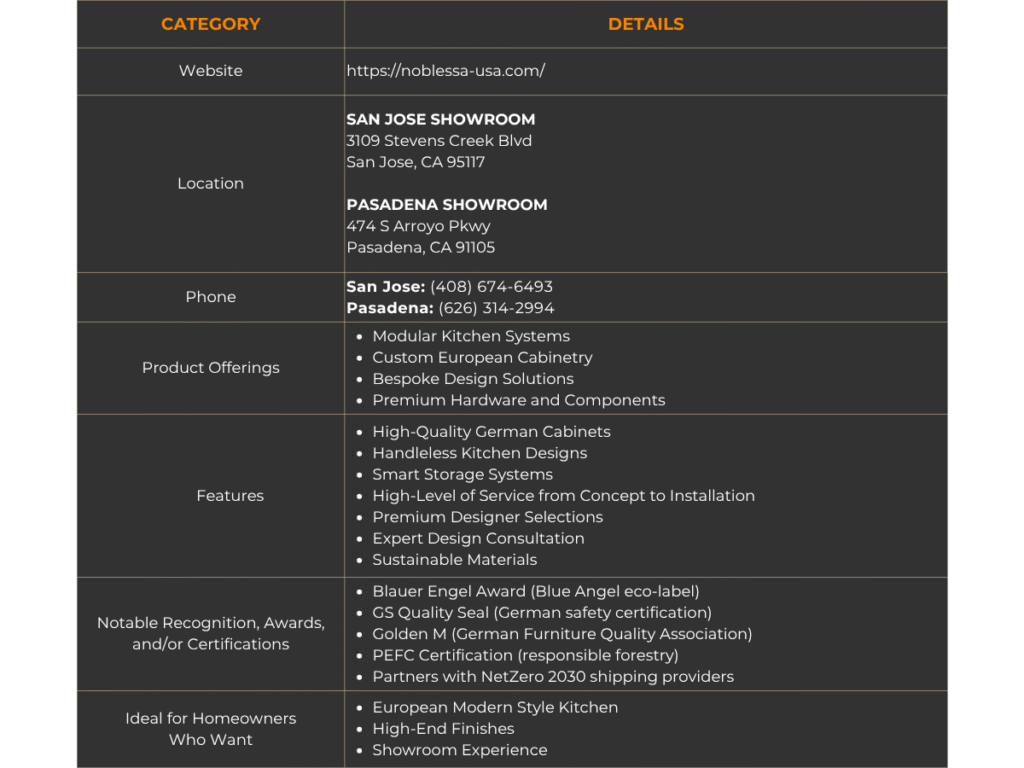Click the Pasadena phone number
This screenshot has height=768, width=1024.
pyautogui.click(x=496, y=308)
